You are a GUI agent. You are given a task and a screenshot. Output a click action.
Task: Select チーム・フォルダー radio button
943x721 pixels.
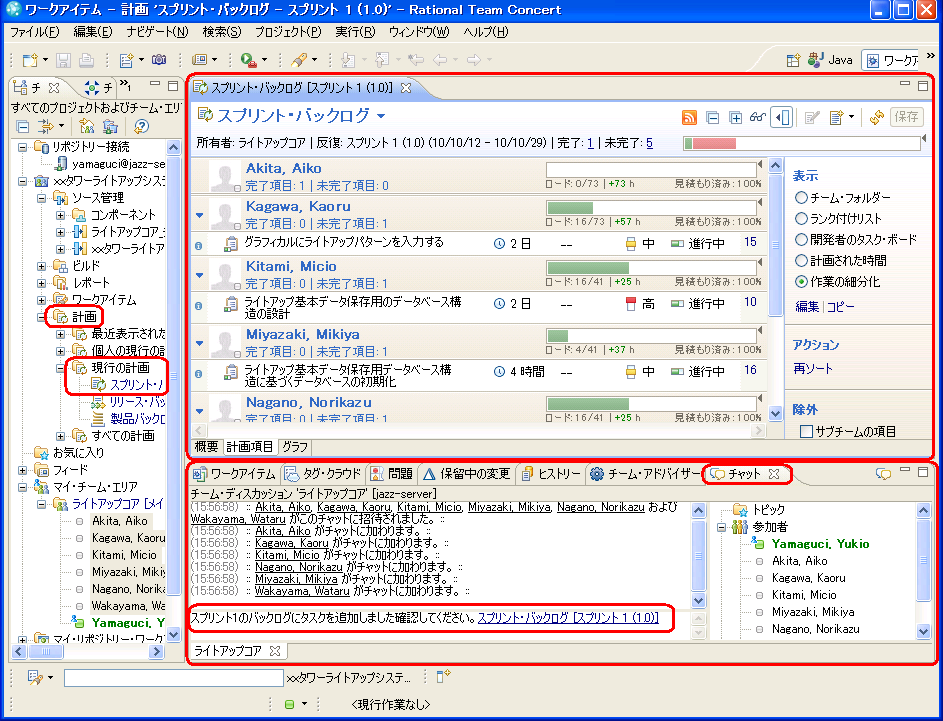(x=801, y=197)
